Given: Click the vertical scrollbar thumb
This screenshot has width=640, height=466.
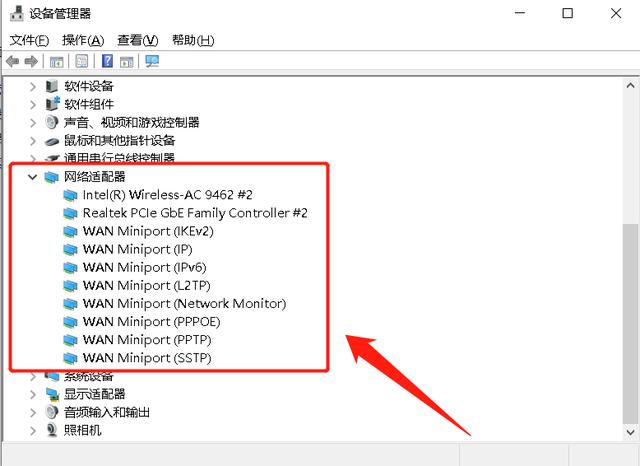Looking at the screenshot, I should click(x=630, y=324).
